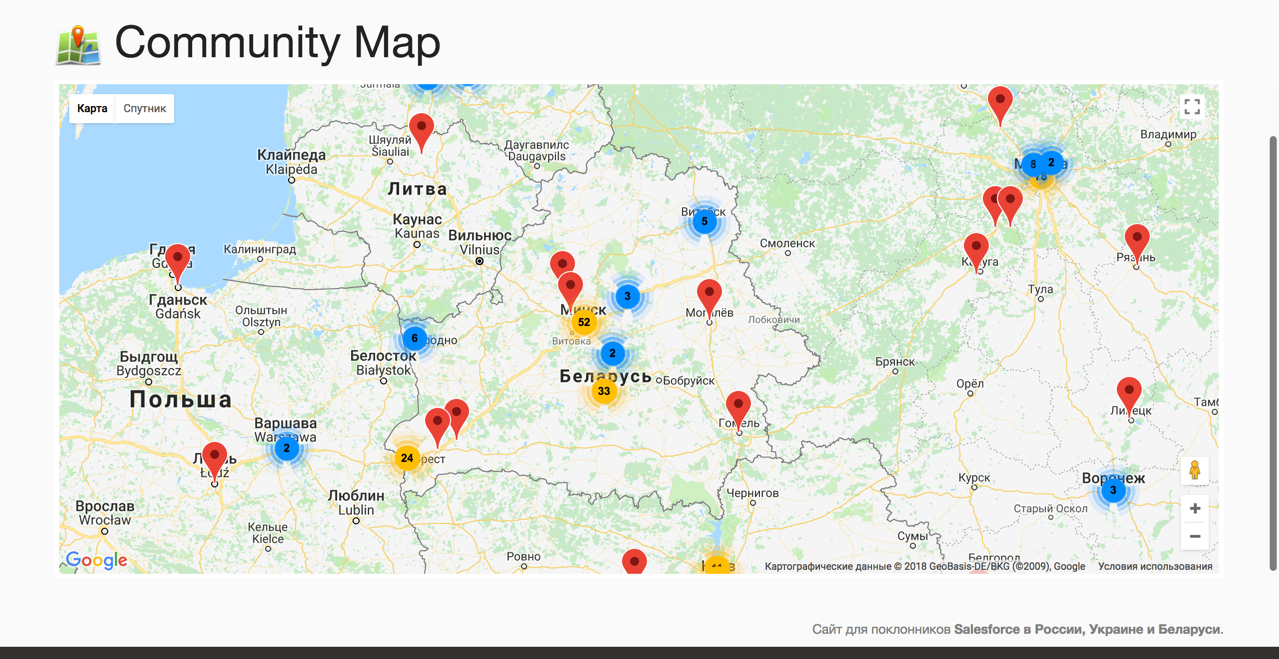Open the Условия использования link
Viewport: 1279px width, 659px height.
1155,567
